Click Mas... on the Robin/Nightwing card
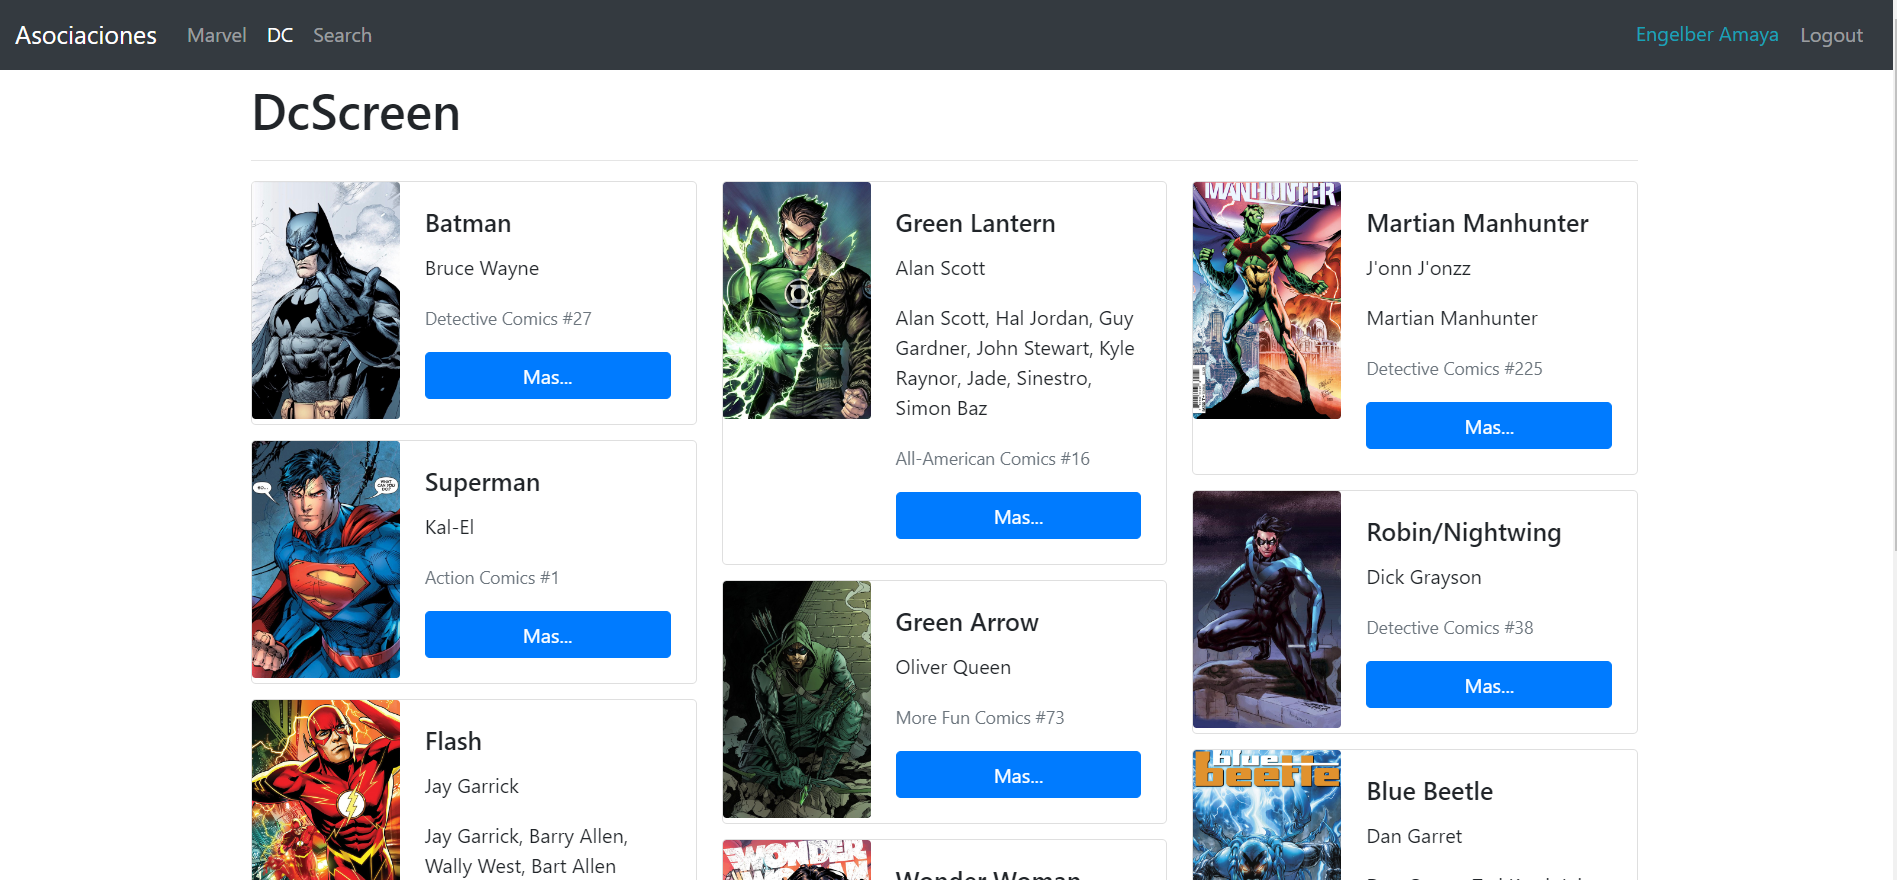Image resolution: width=1897 pixels, height=880 pixels. [1489, 685]
